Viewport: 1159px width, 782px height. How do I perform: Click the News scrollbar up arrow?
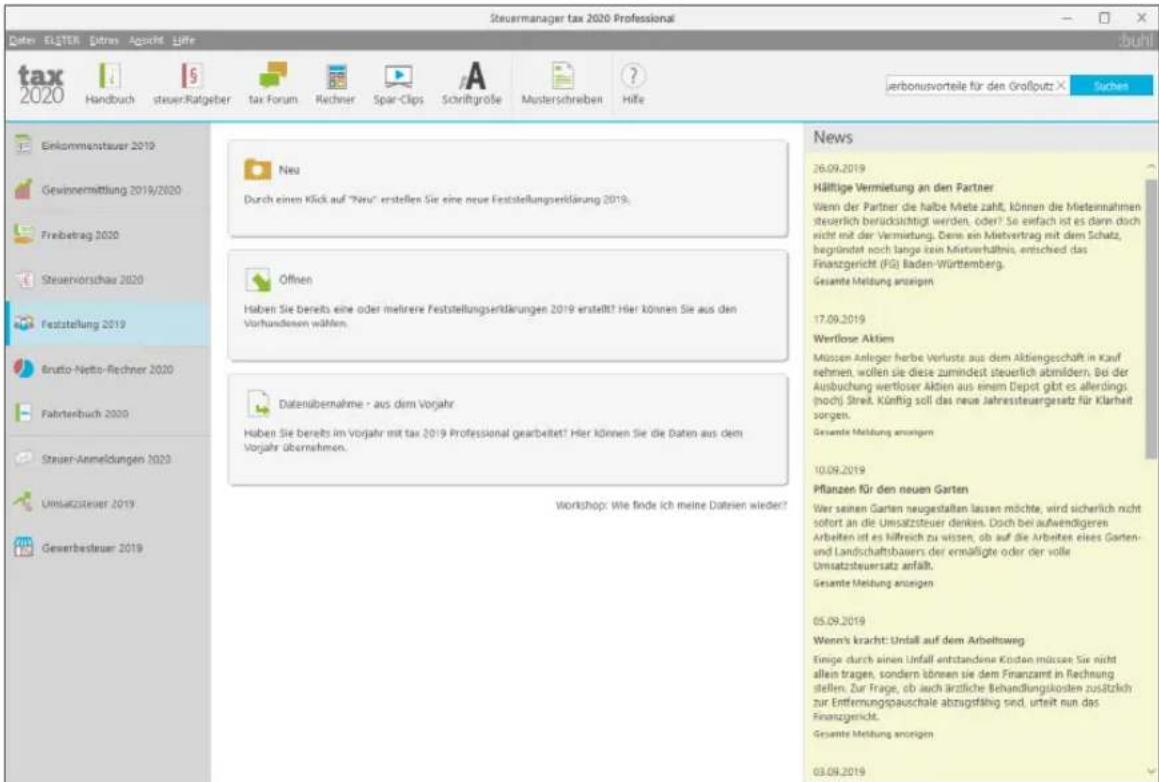1151,168
